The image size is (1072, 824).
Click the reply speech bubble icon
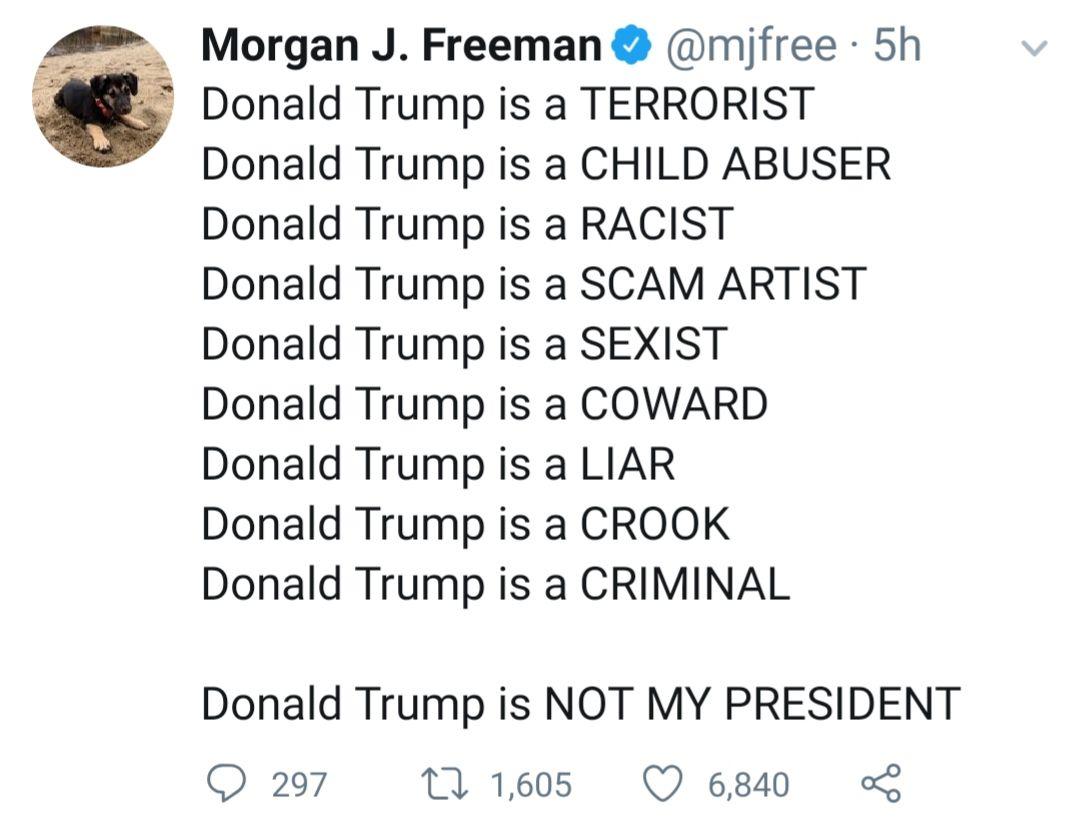[229, 783]
